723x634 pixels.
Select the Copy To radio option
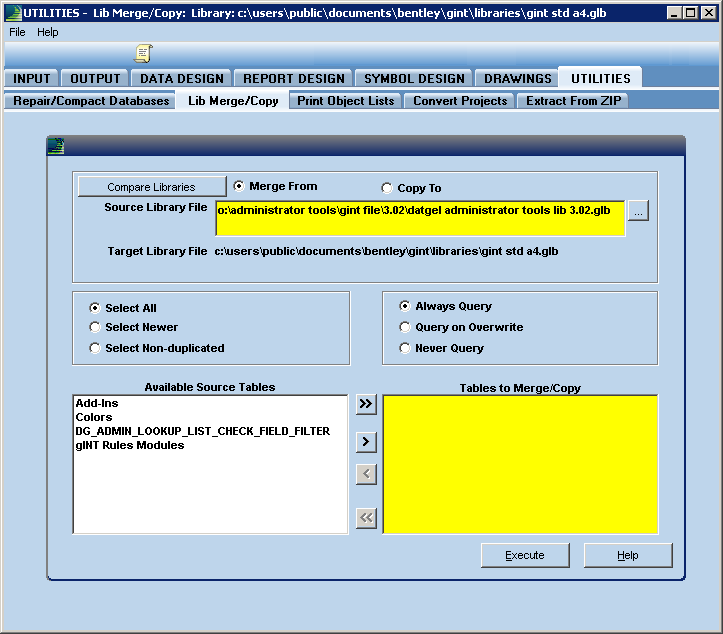click(387, 188)
